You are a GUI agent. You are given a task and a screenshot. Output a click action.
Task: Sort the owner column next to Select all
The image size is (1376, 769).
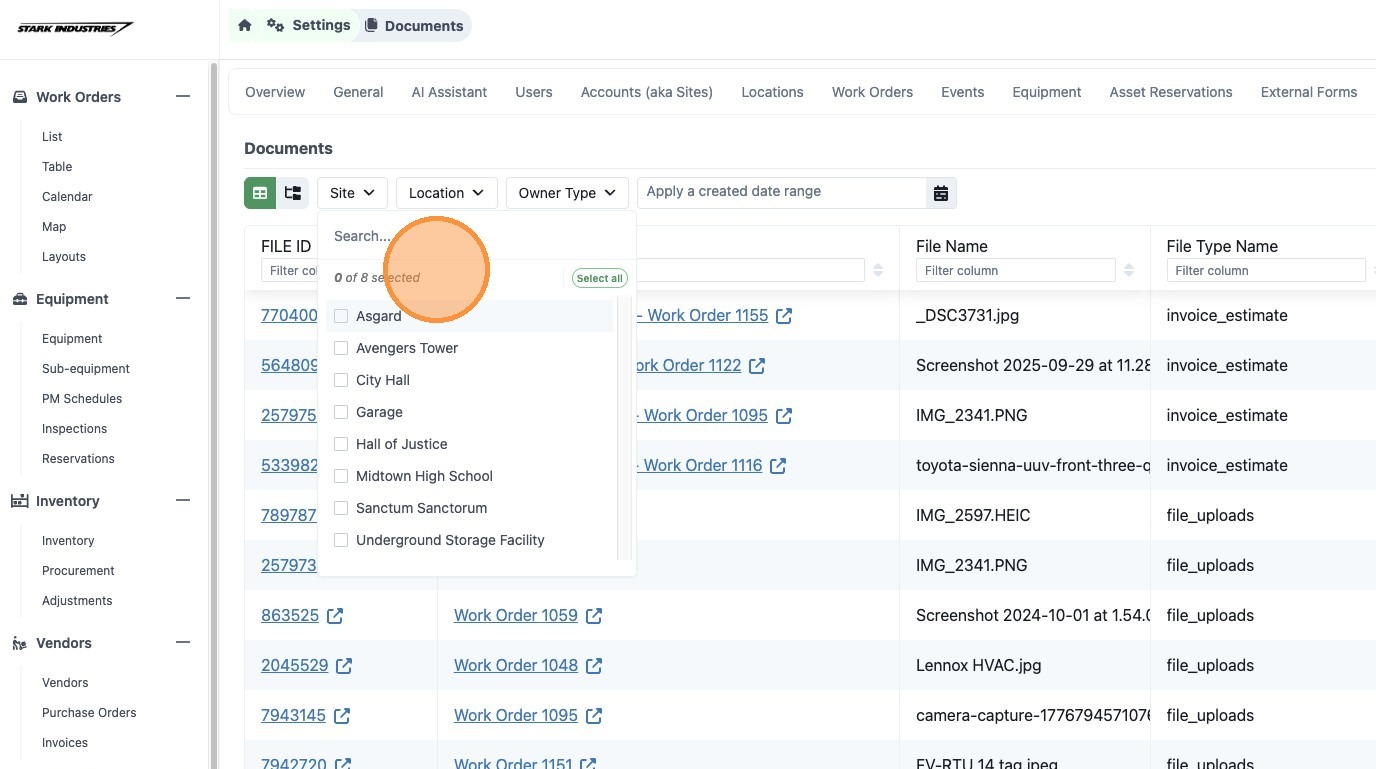coord(878,270)
